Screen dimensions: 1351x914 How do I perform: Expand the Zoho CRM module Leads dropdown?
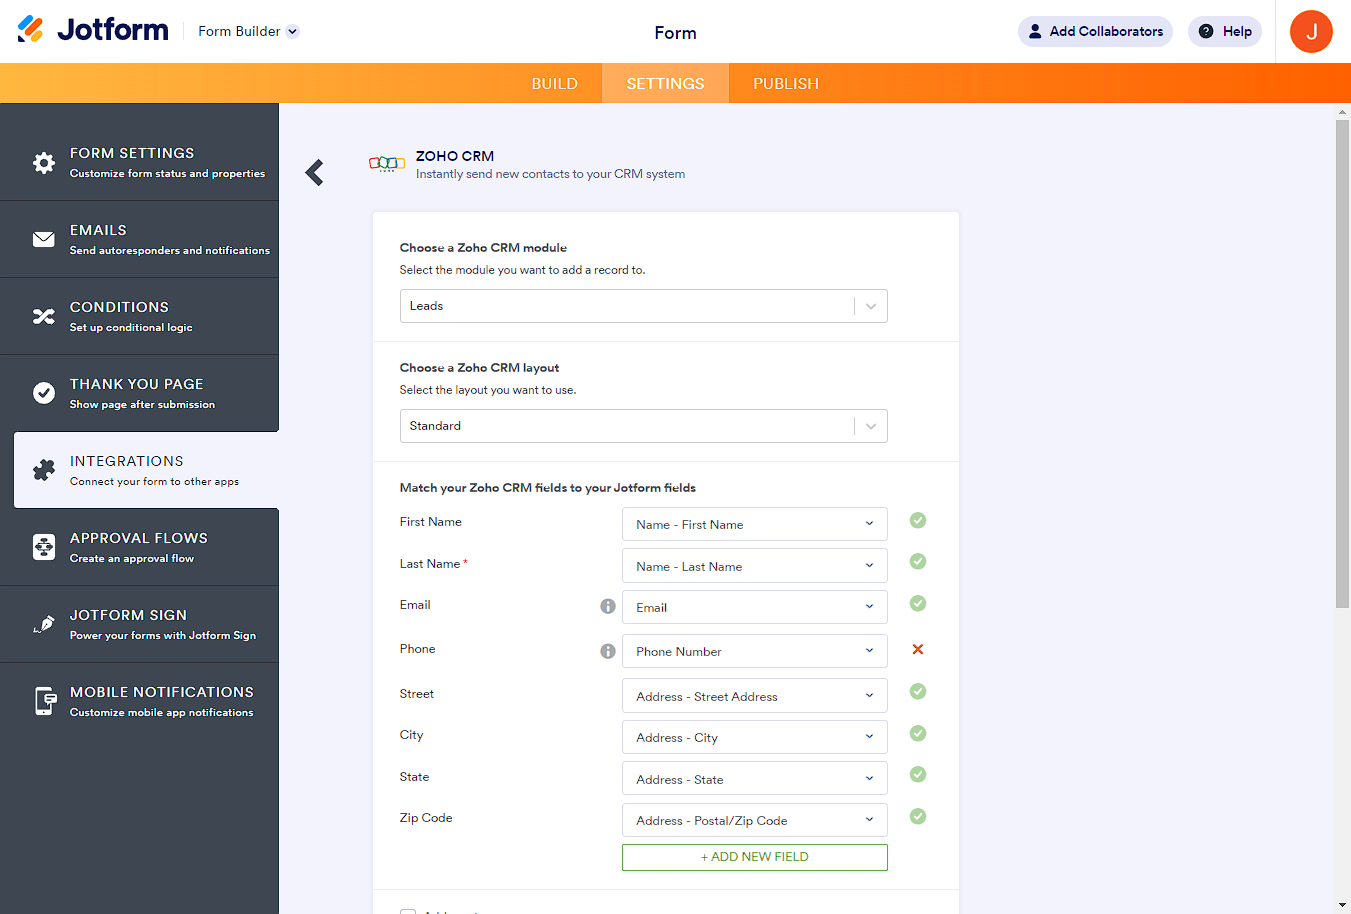(x=643, y=306)
